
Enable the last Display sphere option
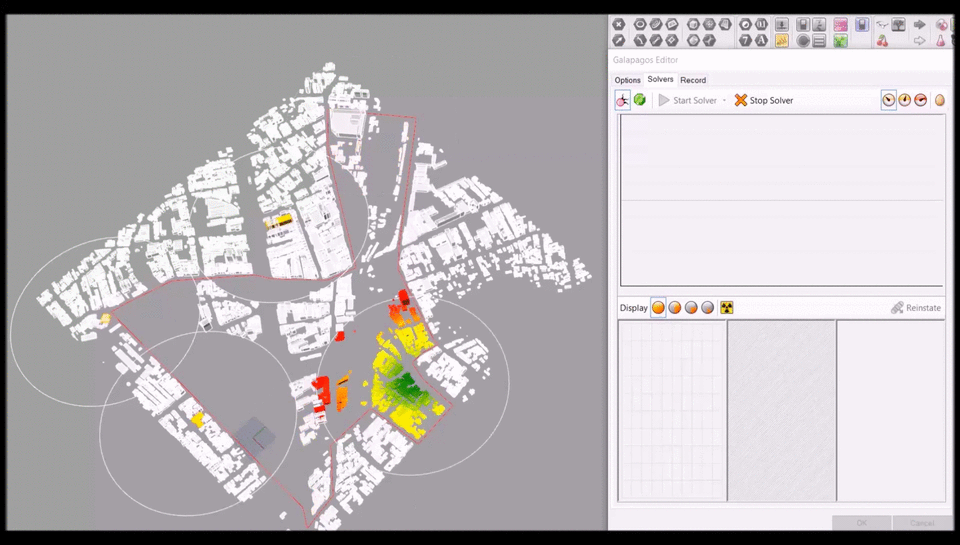click(x=708, y=308)
